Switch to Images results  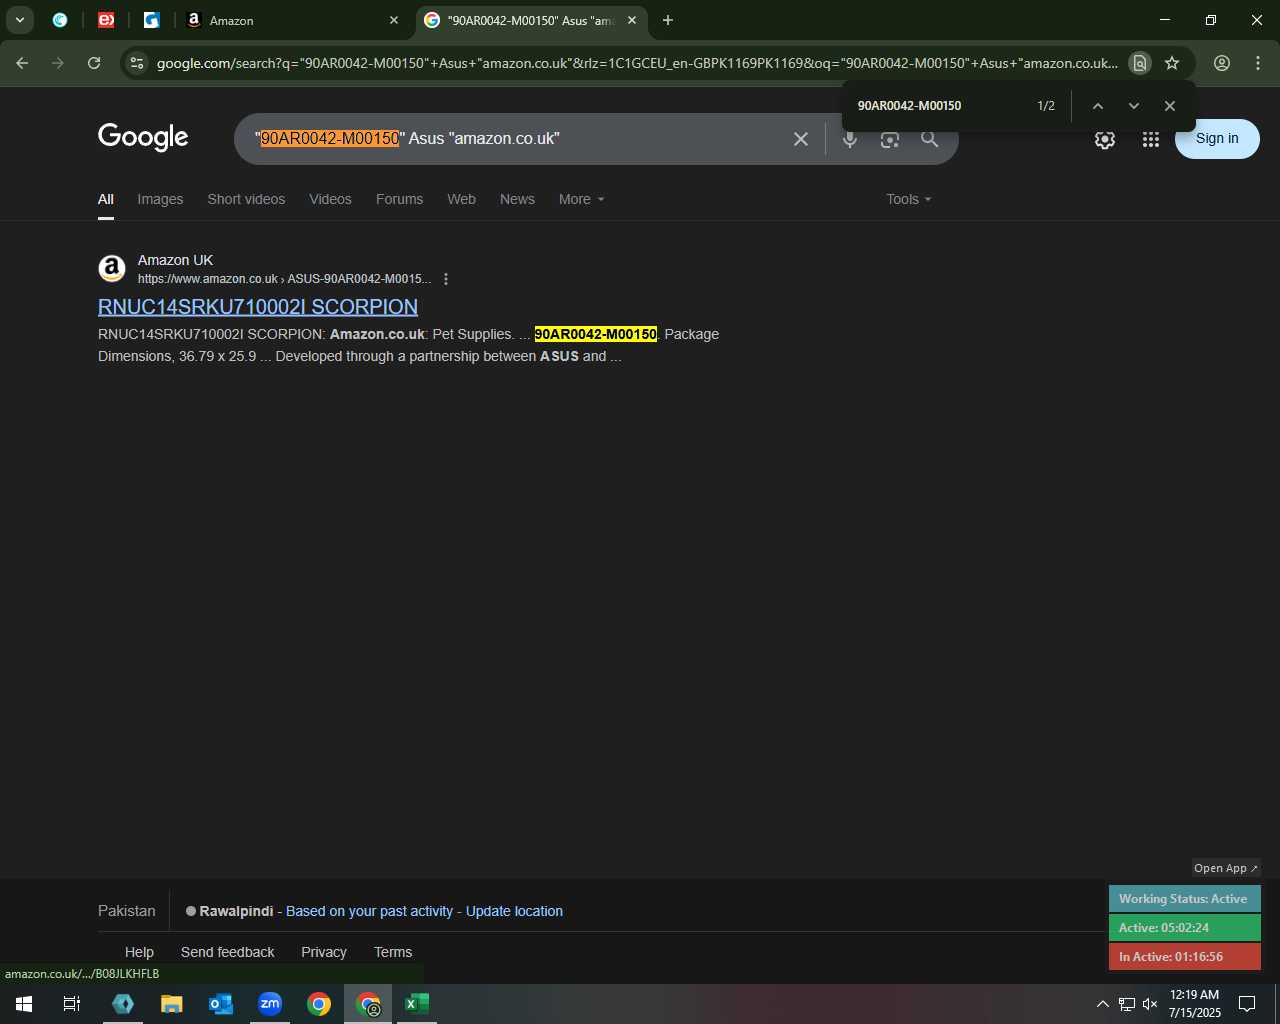(x=160, y=199)
